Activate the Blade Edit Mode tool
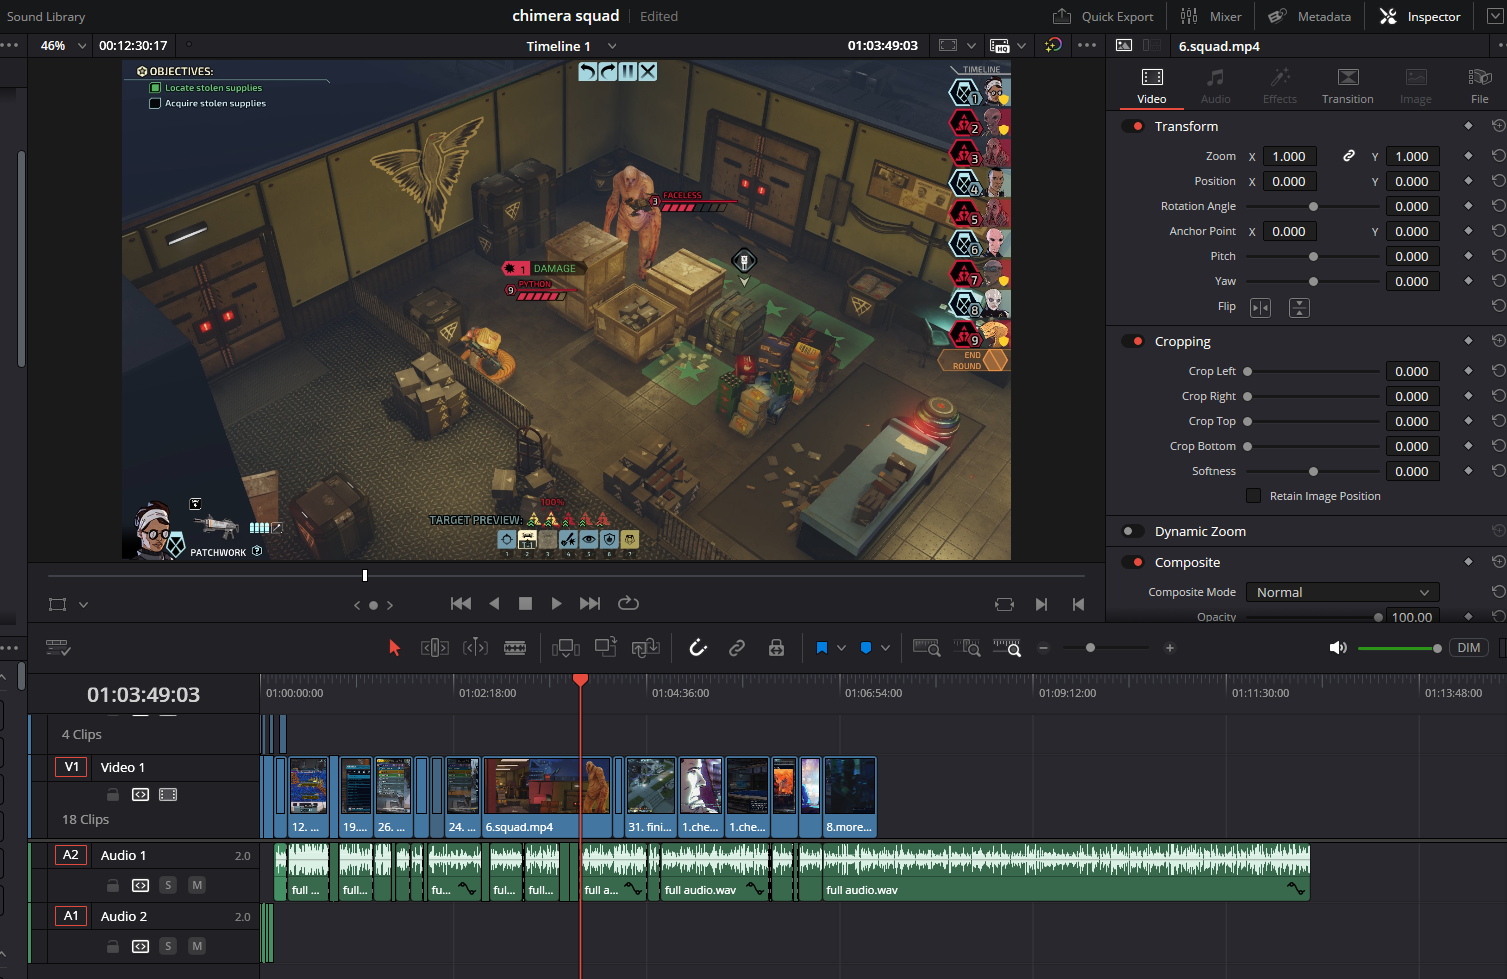This screenshot has width=1507, height=979. 515,648
